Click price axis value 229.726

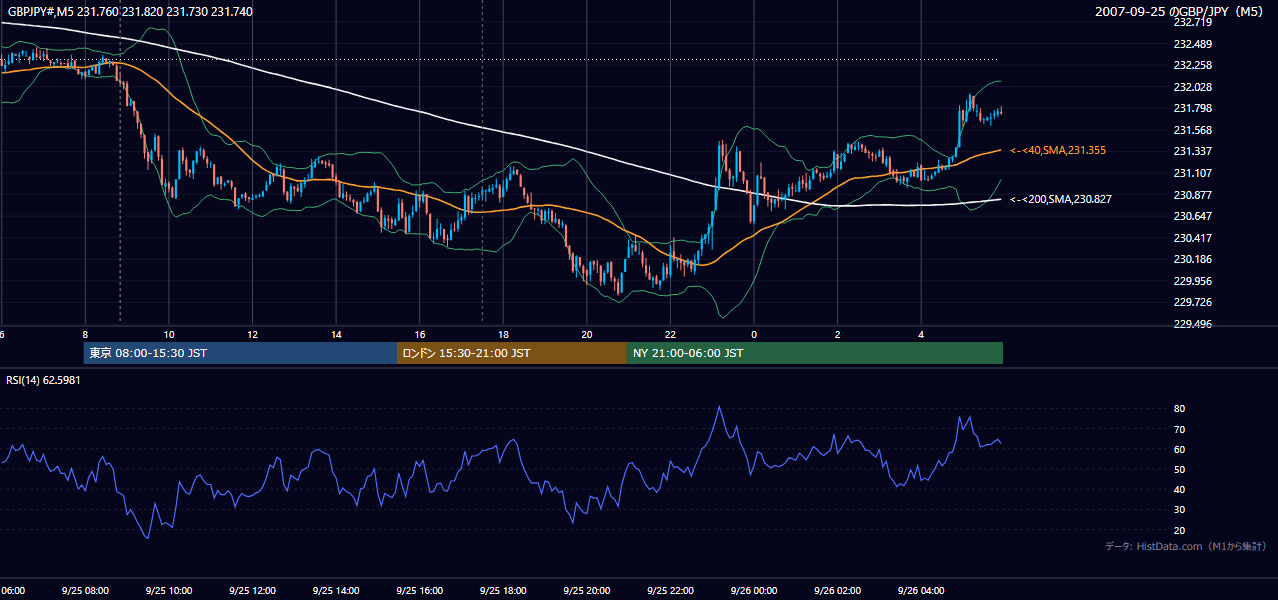coord(1192,302)
